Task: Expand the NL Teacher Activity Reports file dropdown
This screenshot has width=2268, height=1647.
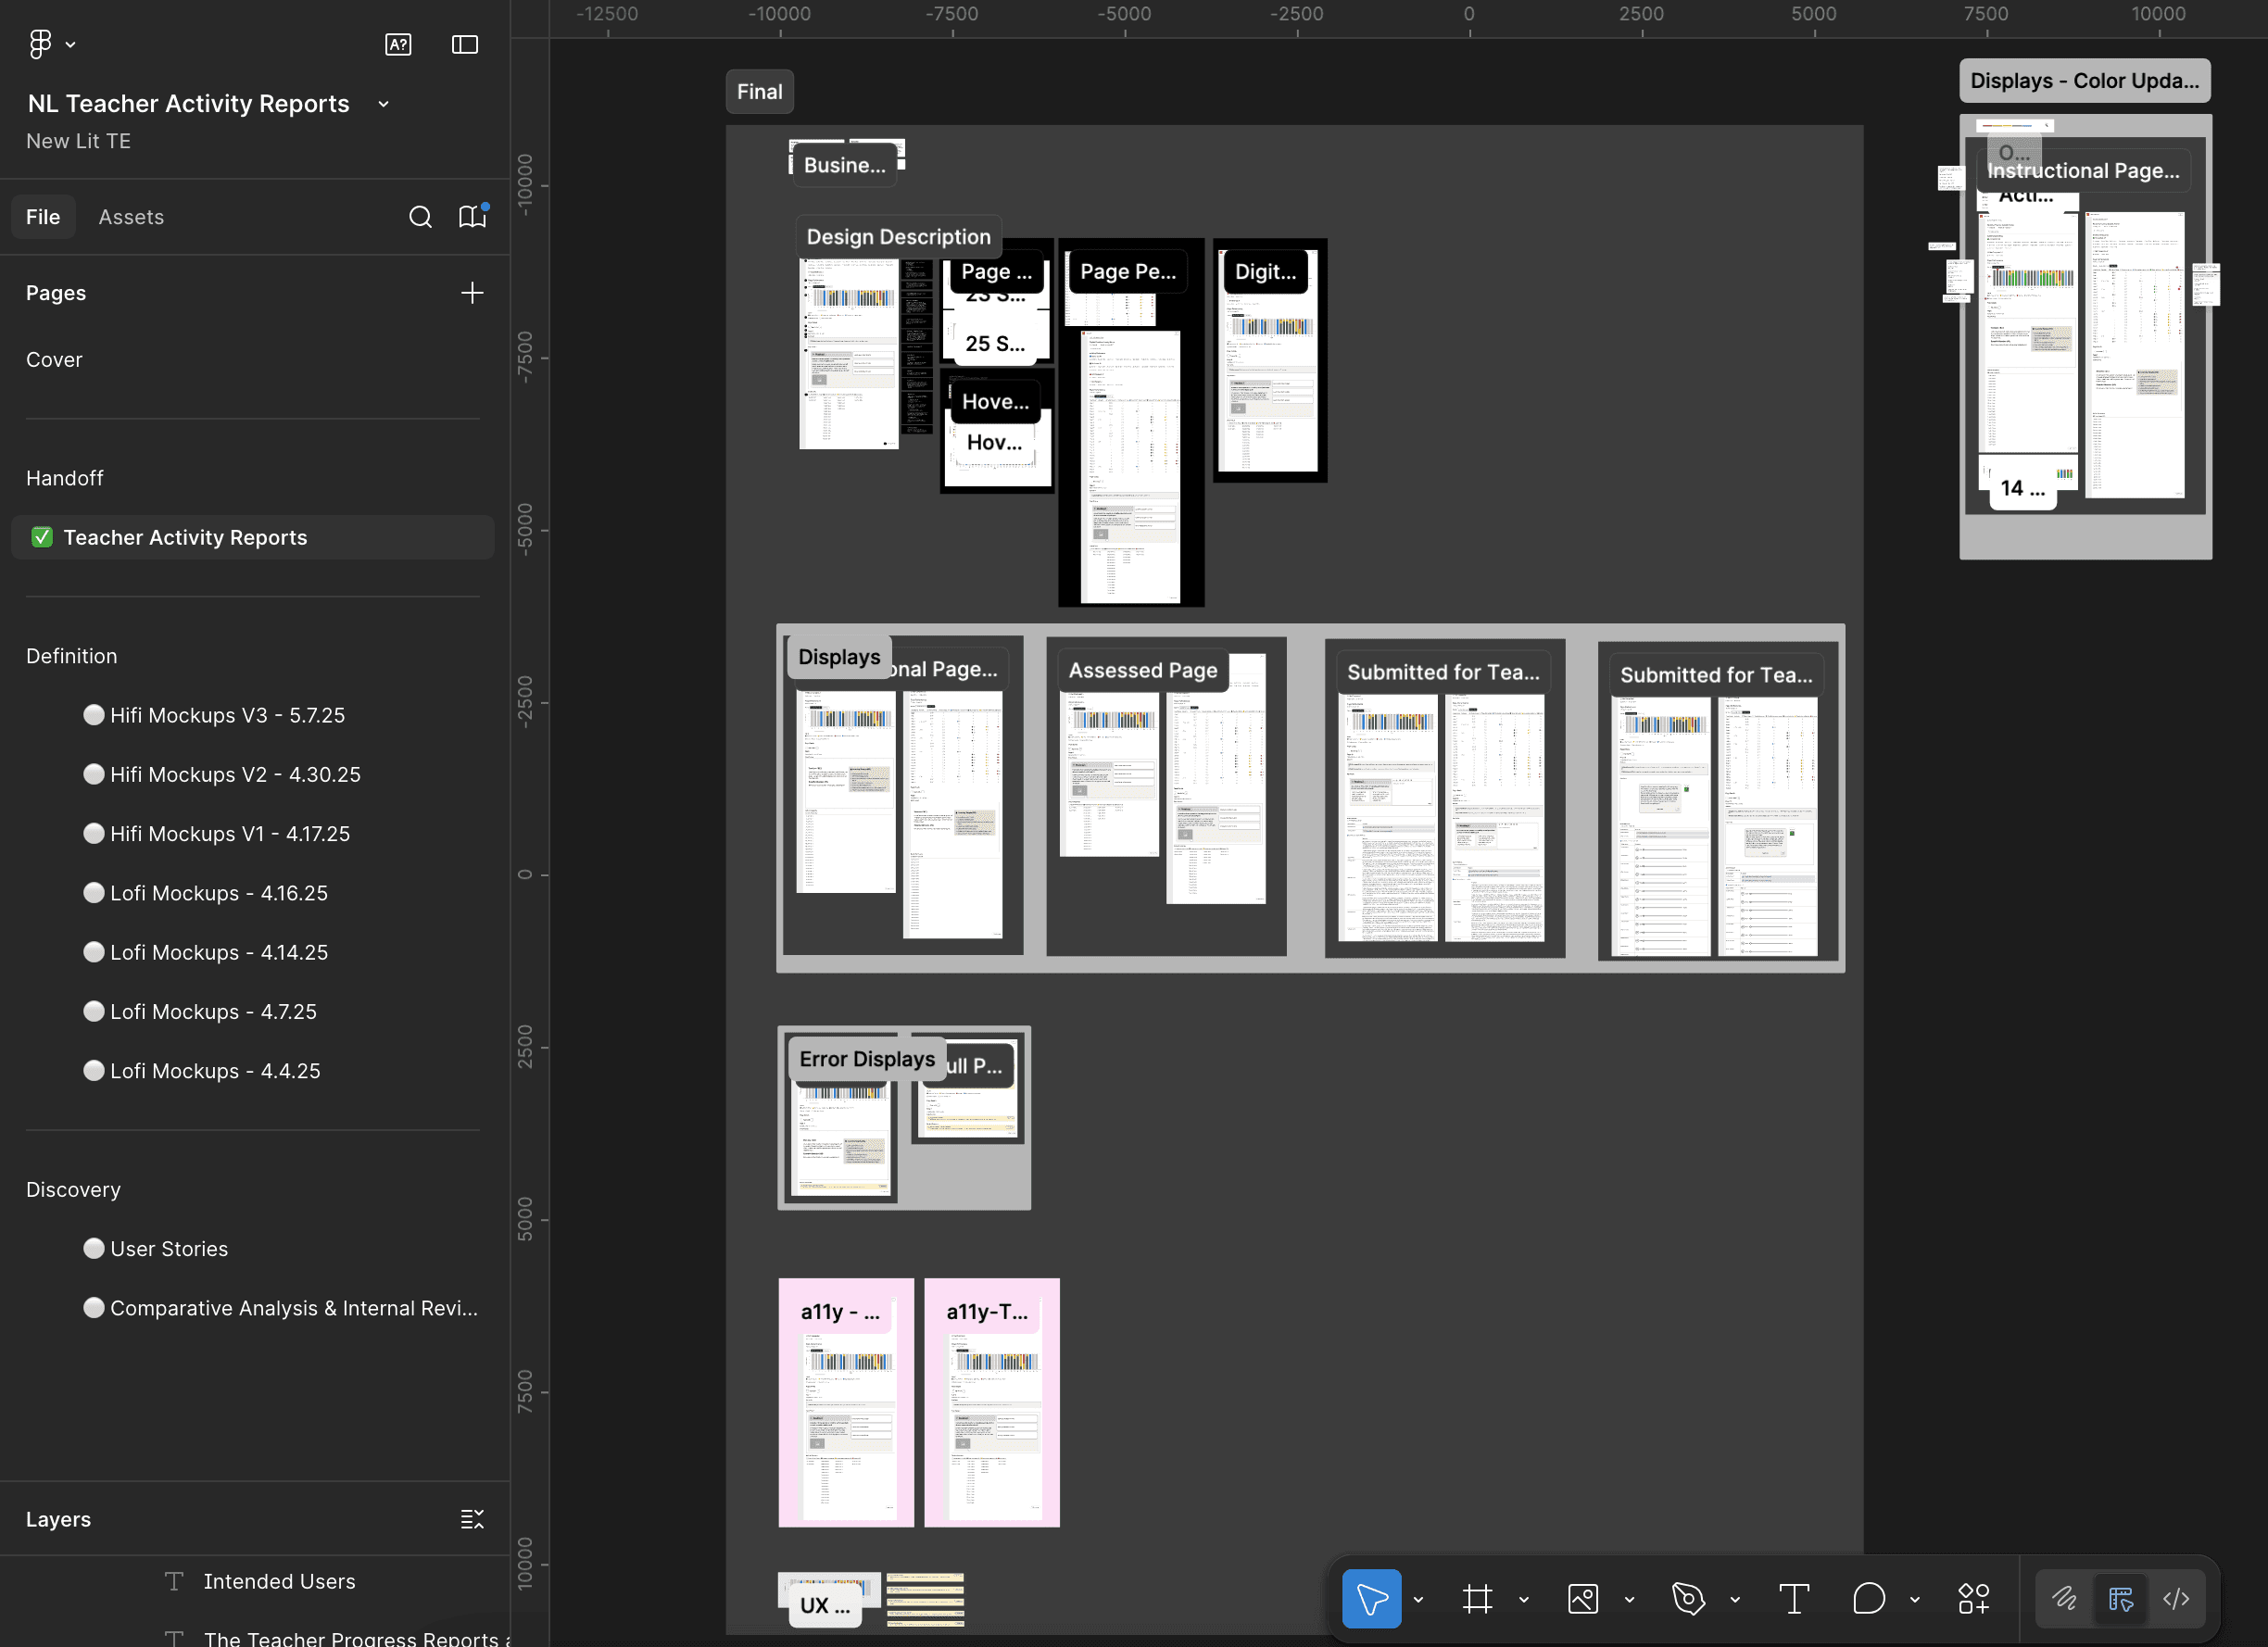Action: click(383, 104)
